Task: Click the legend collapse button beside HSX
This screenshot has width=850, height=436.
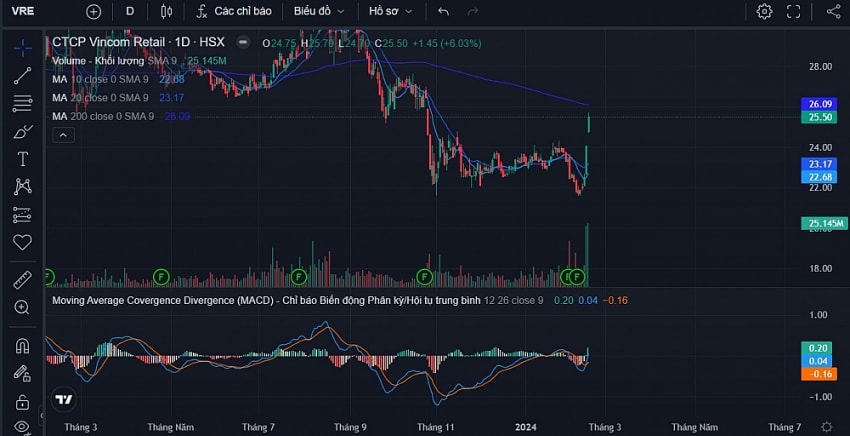Action: point(243,42)
